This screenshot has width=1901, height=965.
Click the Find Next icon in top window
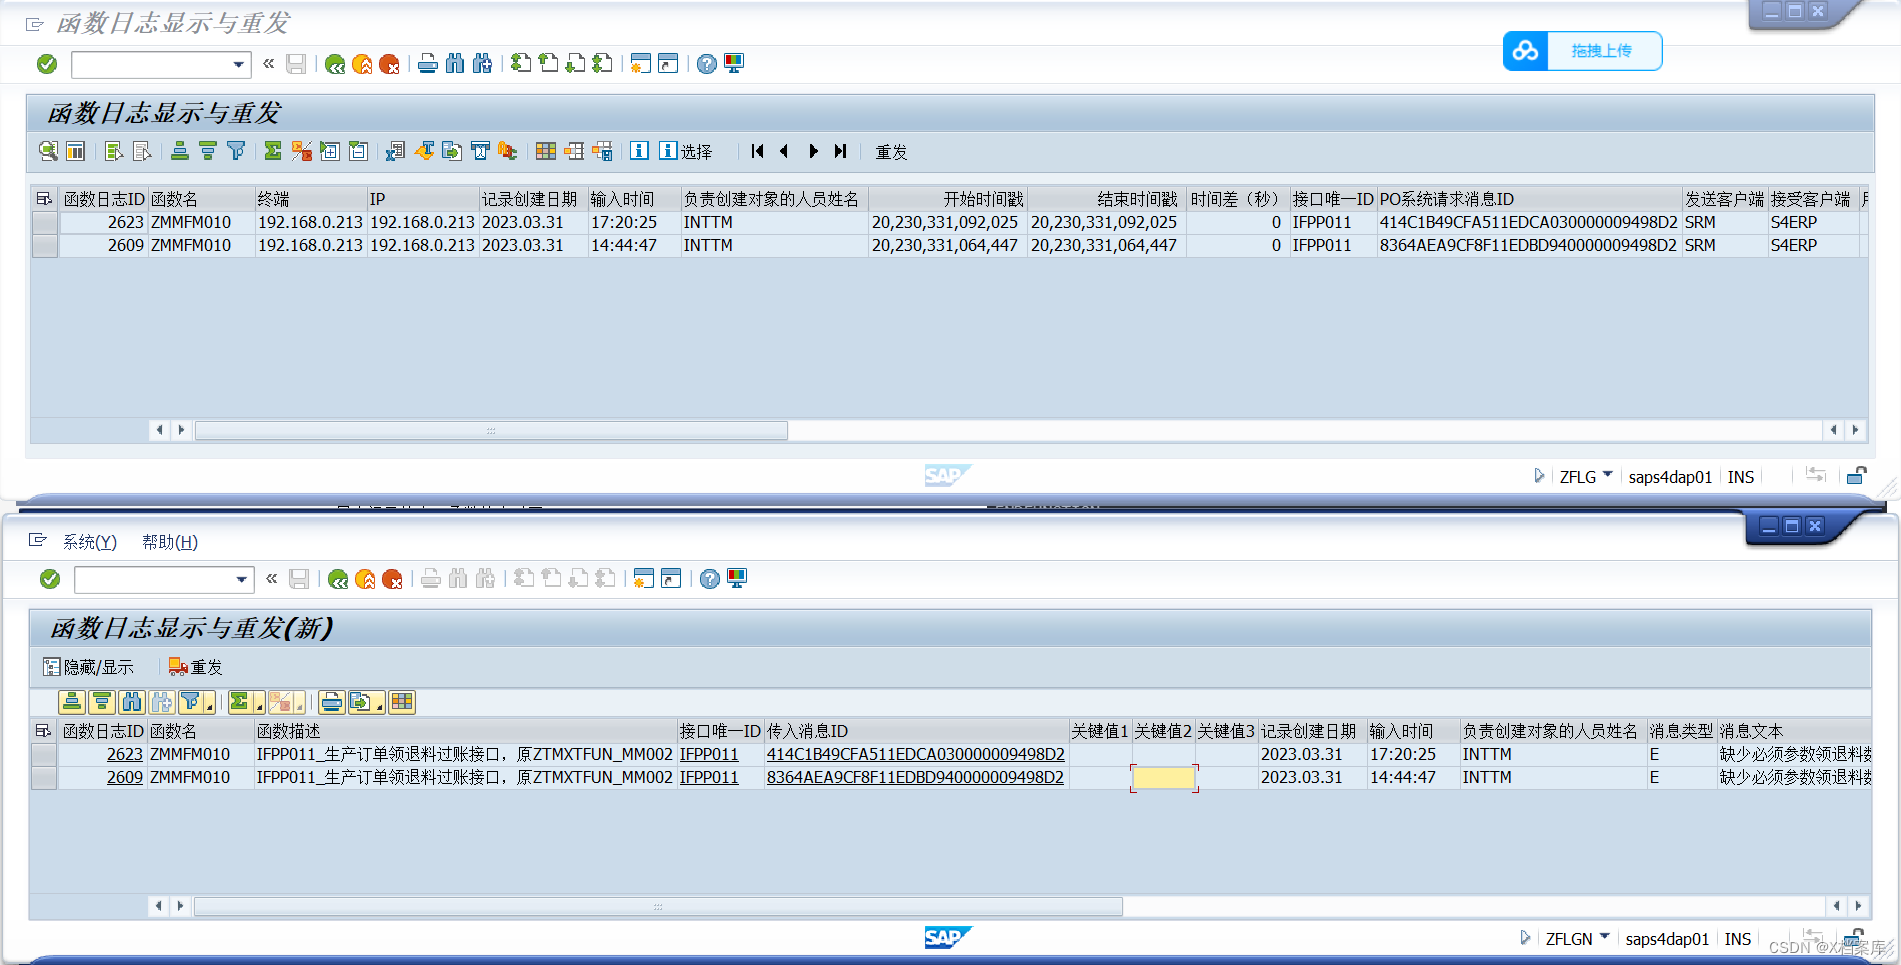tap(482, 64)
